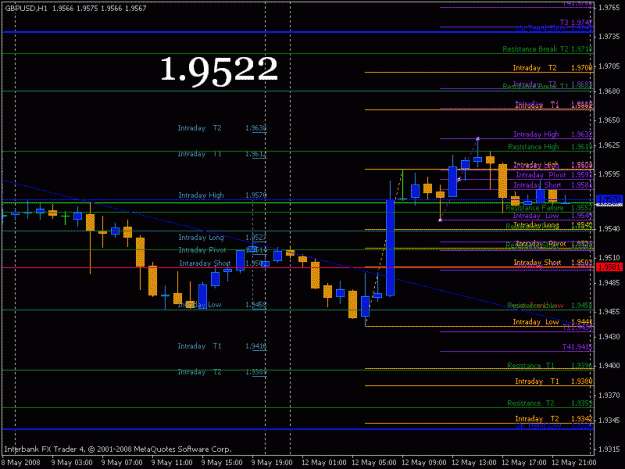The width and height of the screenshot is (625, 469).
Task: Select the left 'Intraday T1 1.9612' label
Action: [x=222, y=154]
